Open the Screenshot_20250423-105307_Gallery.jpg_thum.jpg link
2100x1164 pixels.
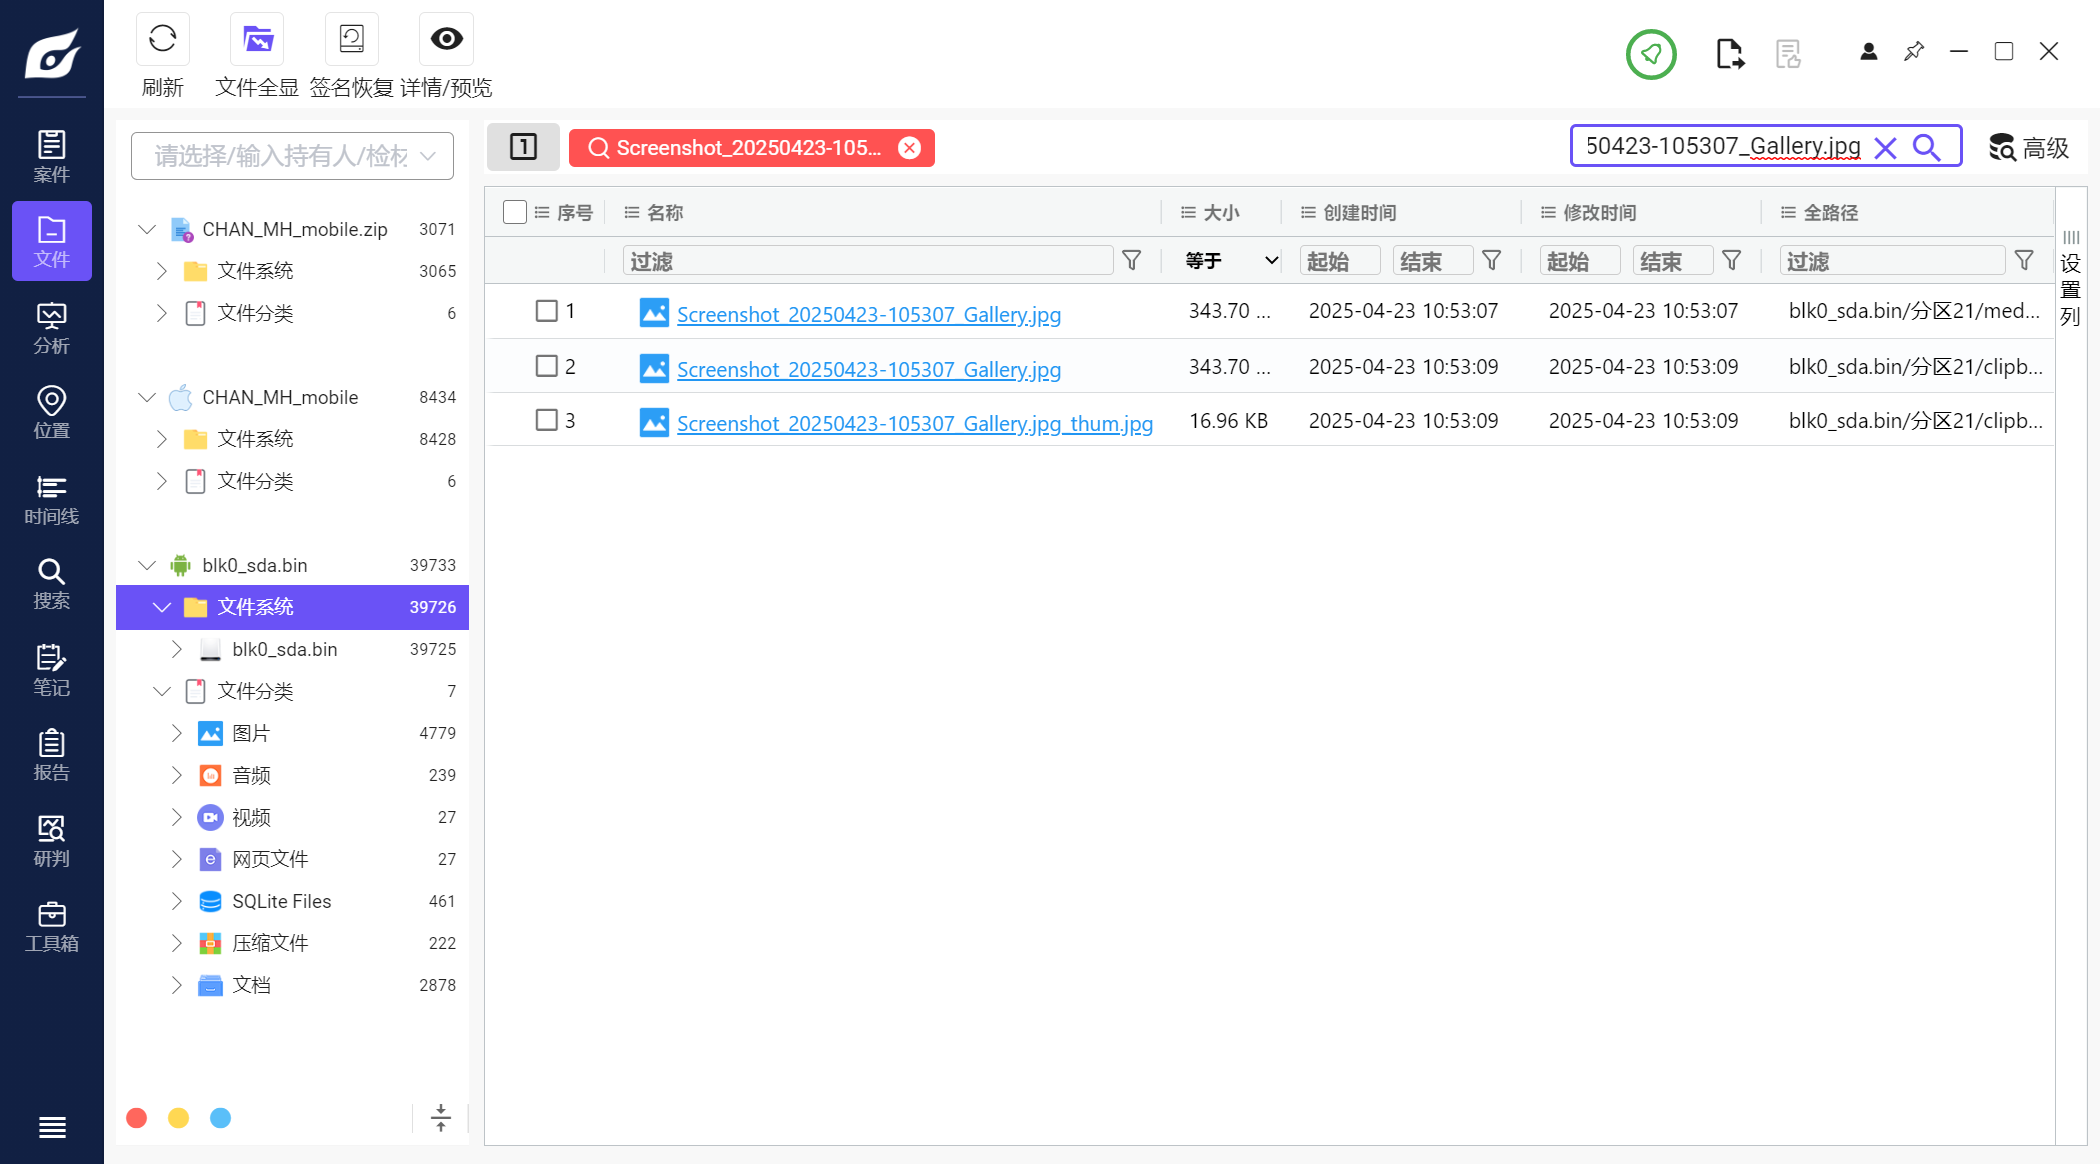pyautogui.click(x=914, y=424)
